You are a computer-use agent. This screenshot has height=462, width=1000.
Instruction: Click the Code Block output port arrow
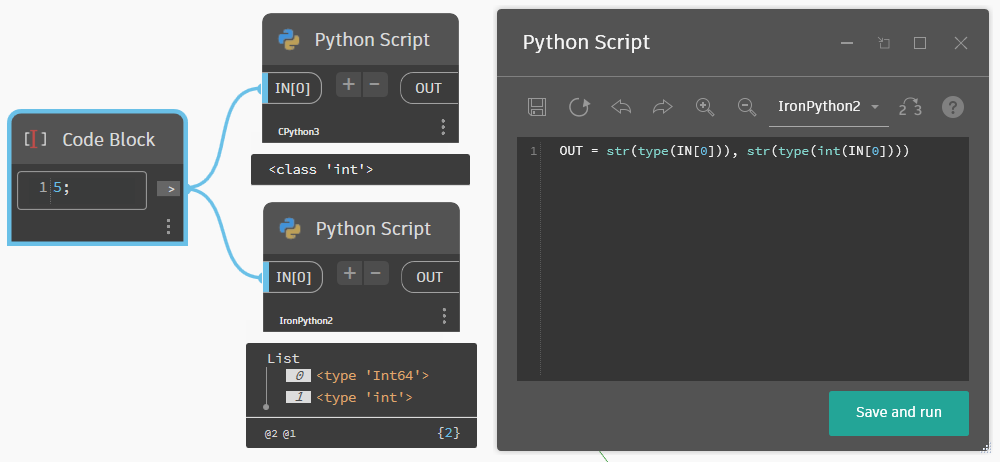pyautogui.click(x=169, y=188)
